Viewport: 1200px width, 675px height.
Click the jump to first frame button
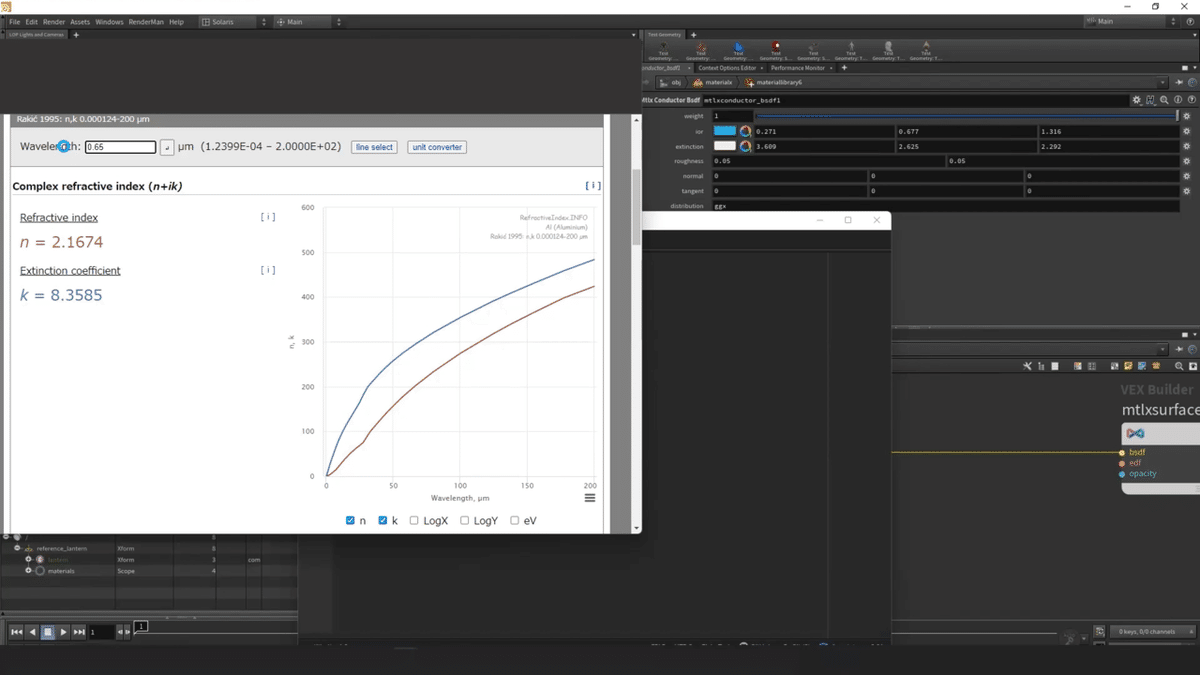point(16,632)
